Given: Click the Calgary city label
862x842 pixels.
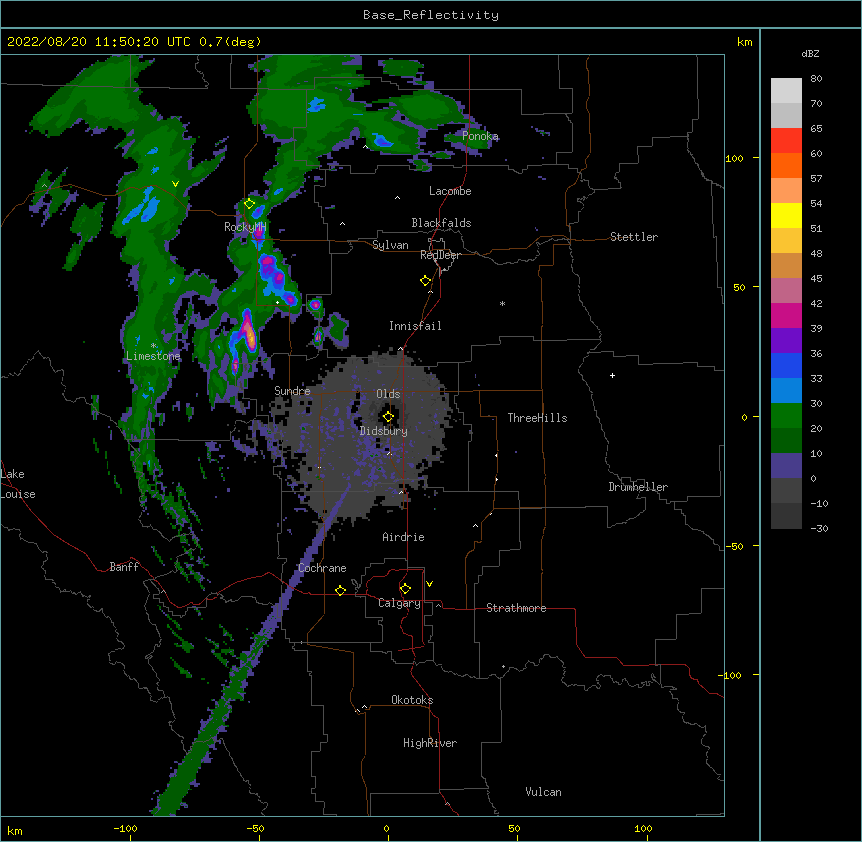Looking at the screenshot, I should click(x=399, y=603).
